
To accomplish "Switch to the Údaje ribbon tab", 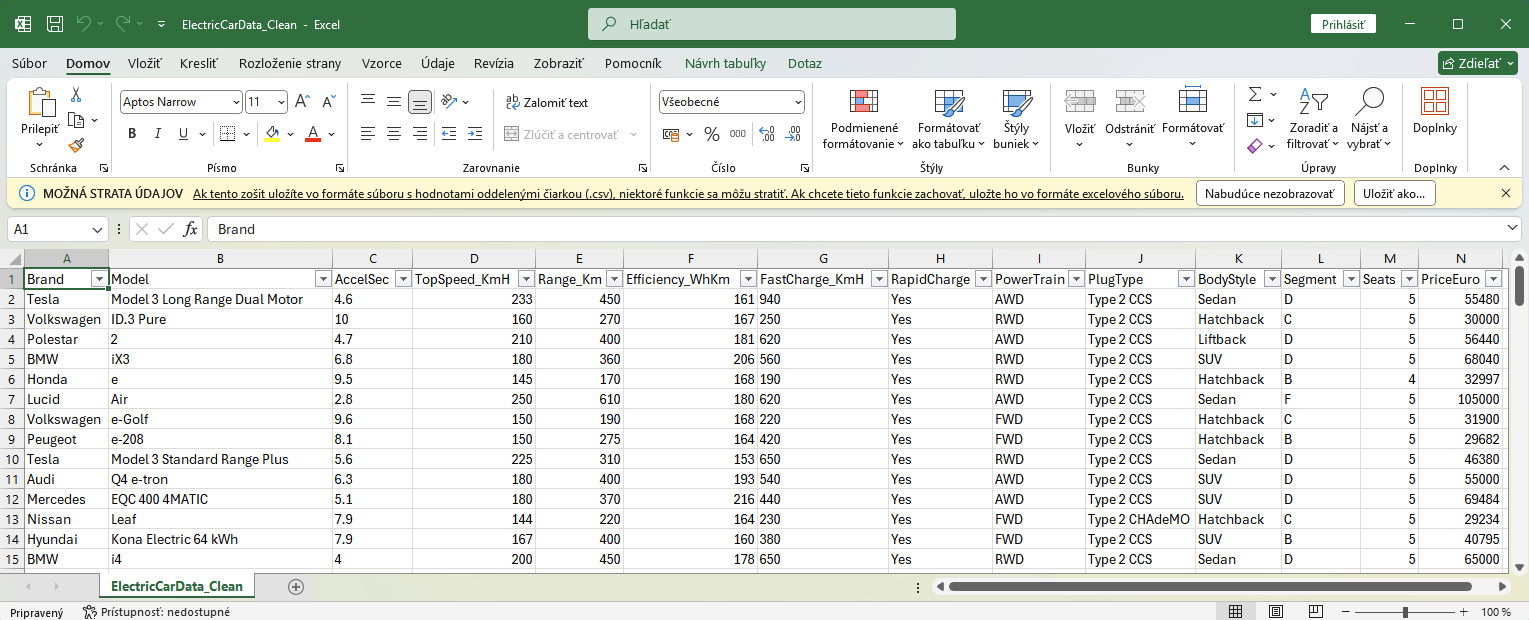I will click(438, 63).
